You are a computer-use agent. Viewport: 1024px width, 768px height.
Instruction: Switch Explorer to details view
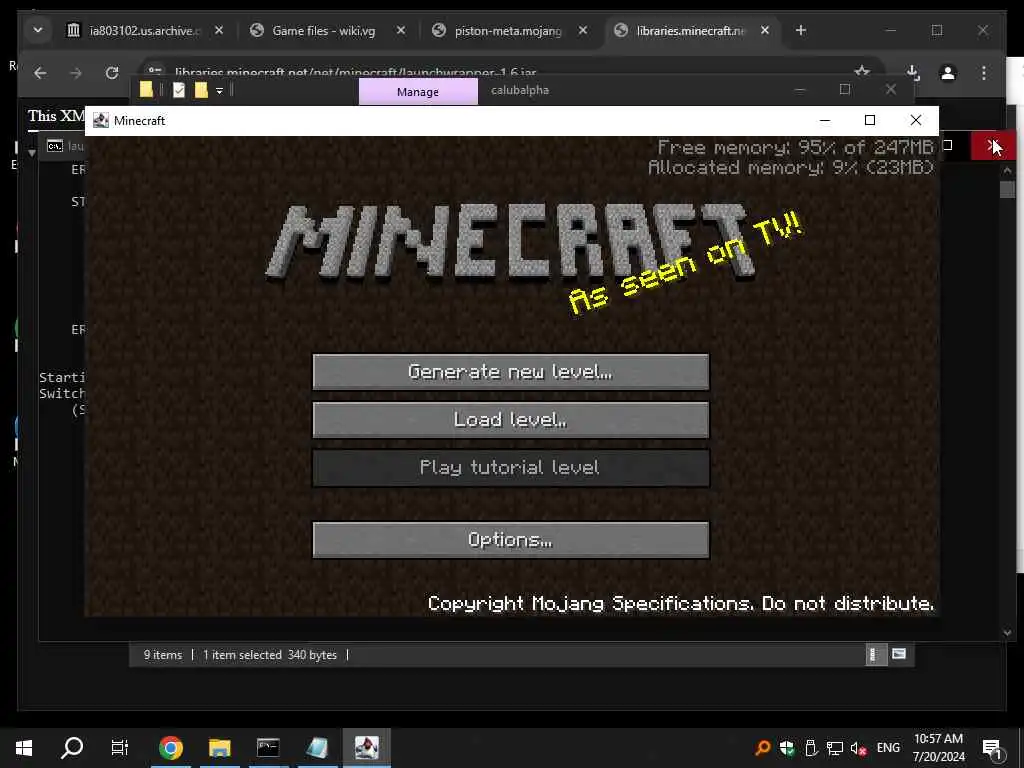point(874,654)
